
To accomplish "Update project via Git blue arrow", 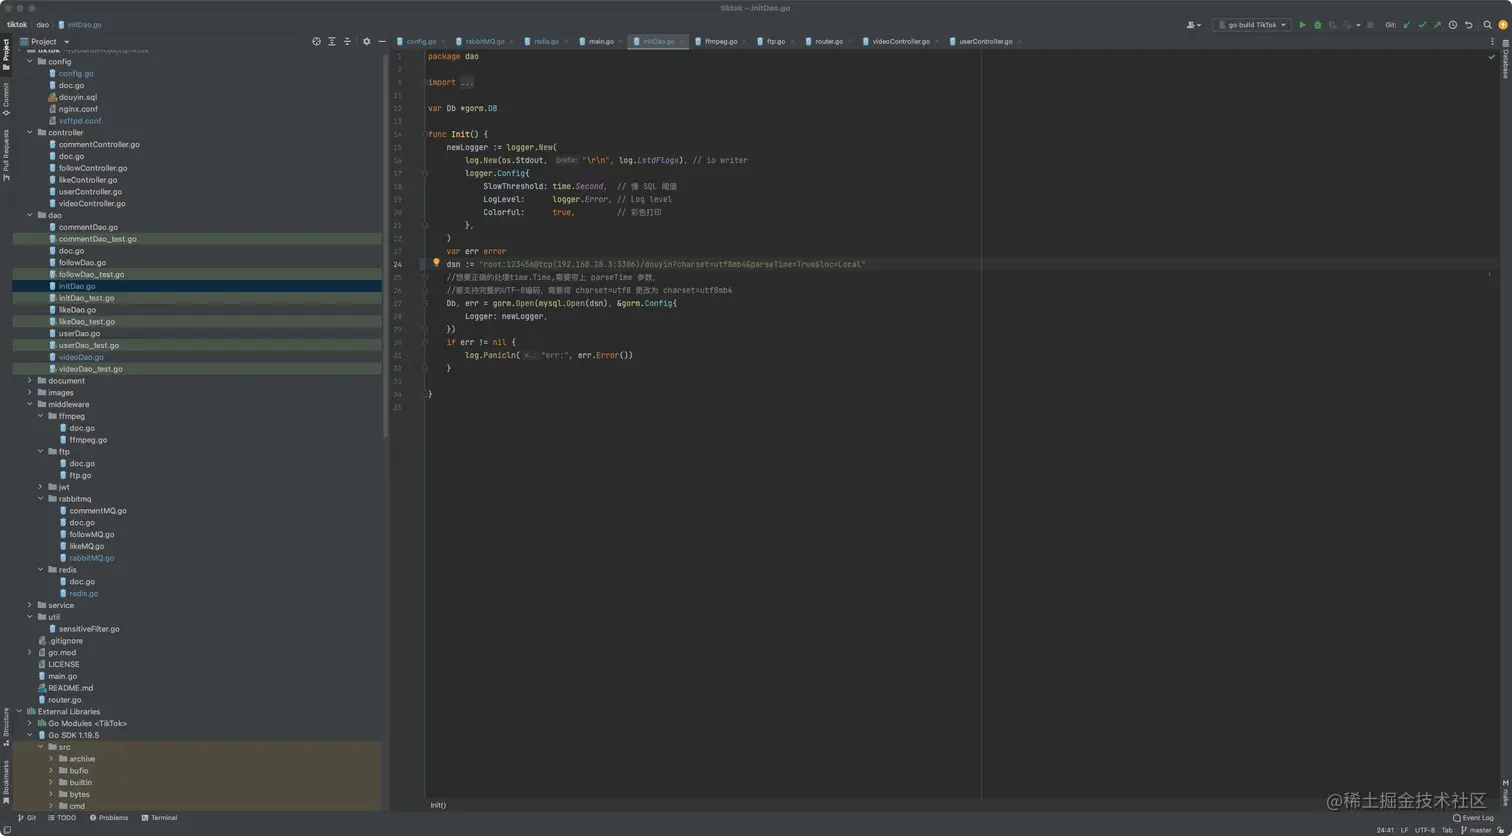I will click(1407, 24).
